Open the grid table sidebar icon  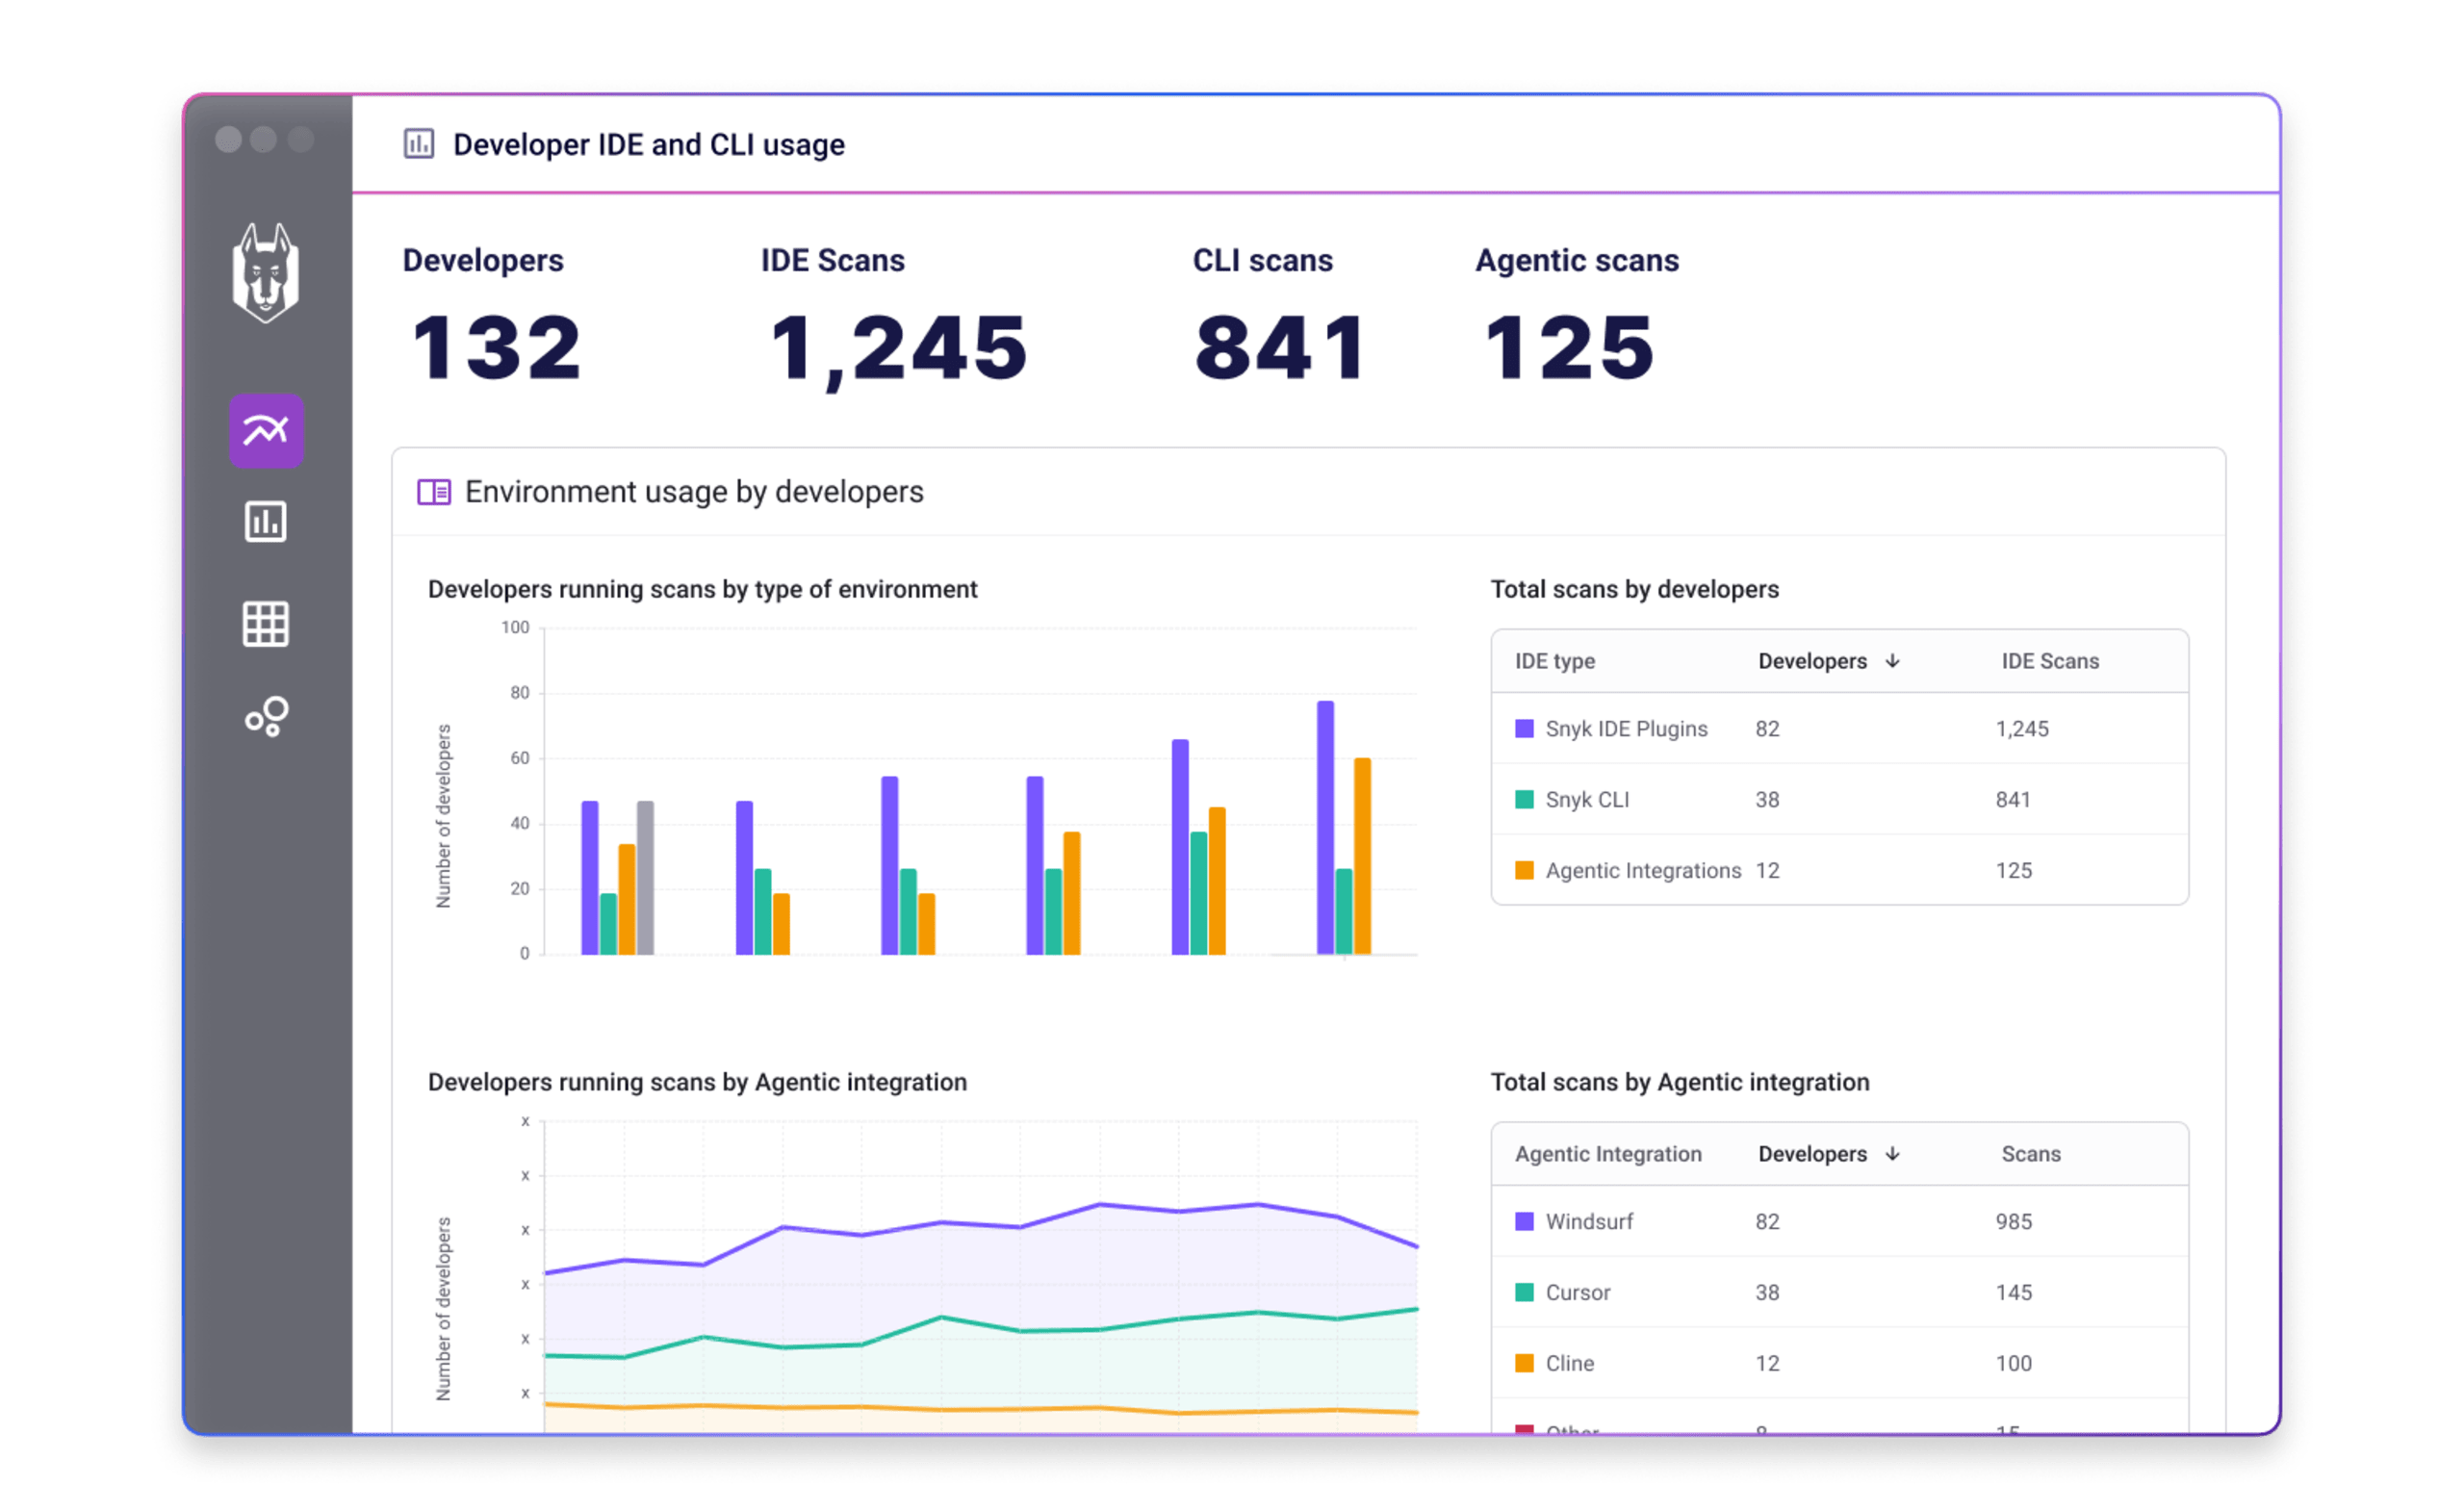point(266,625)
